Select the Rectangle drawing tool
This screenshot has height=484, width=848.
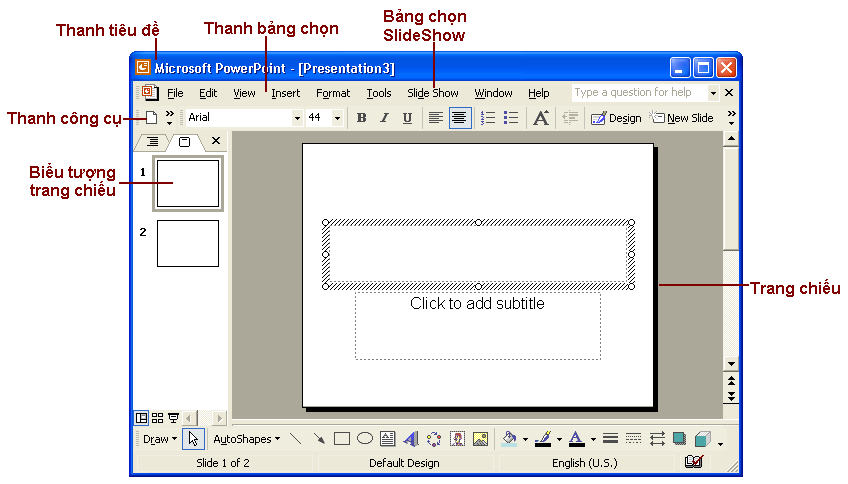pyautogui.click(x=342, y=439)
